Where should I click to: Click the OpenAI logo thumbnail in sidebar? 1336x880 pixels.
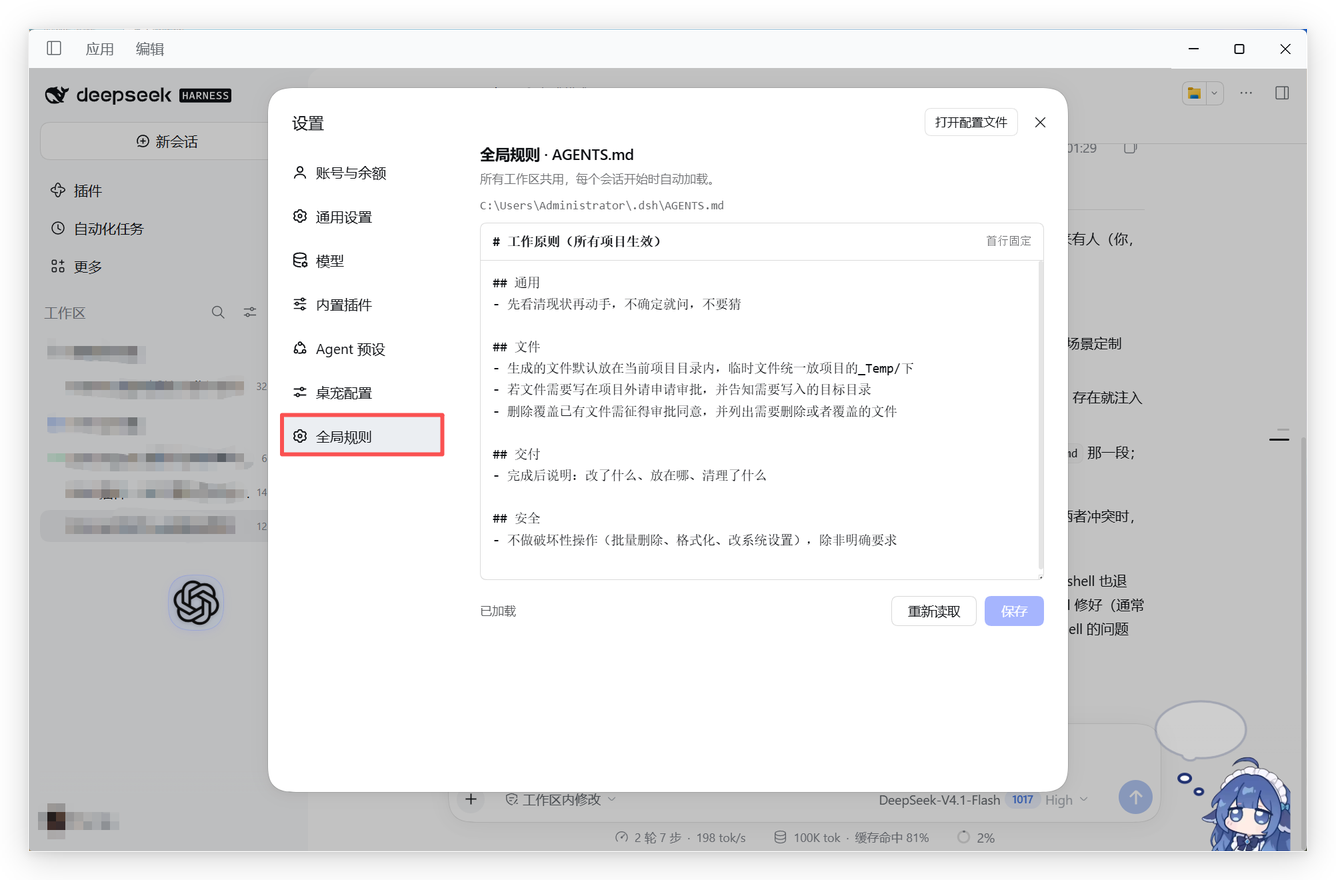click(x=196, y=603)
